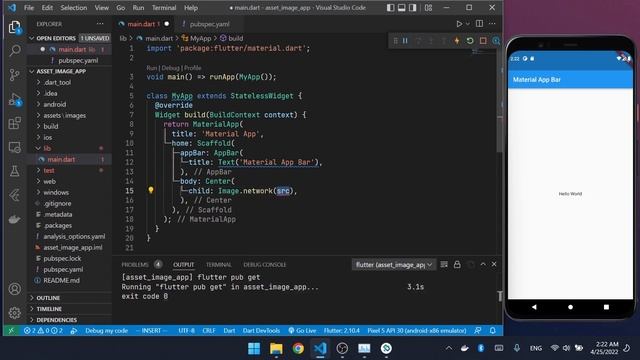Toggle primary side bar layout

click(x=391, y=8)
